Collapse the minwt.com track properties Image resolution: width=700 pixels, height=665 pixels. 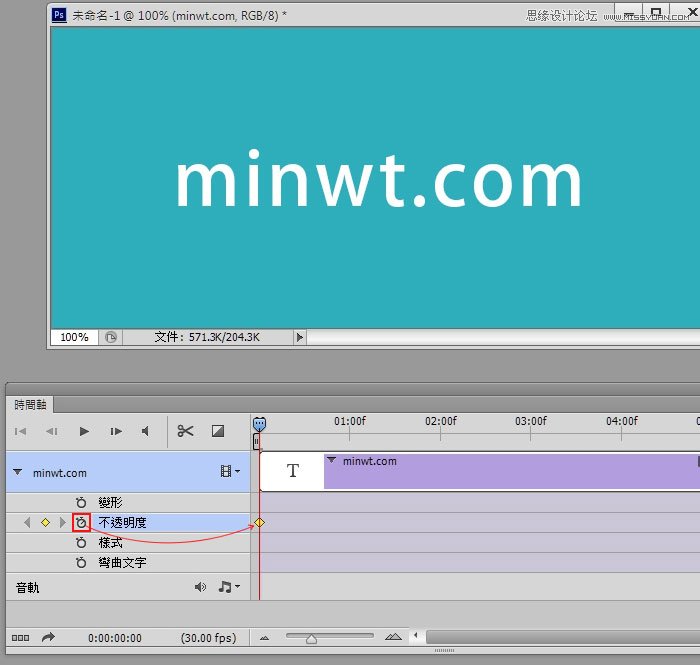click(17, 472)
